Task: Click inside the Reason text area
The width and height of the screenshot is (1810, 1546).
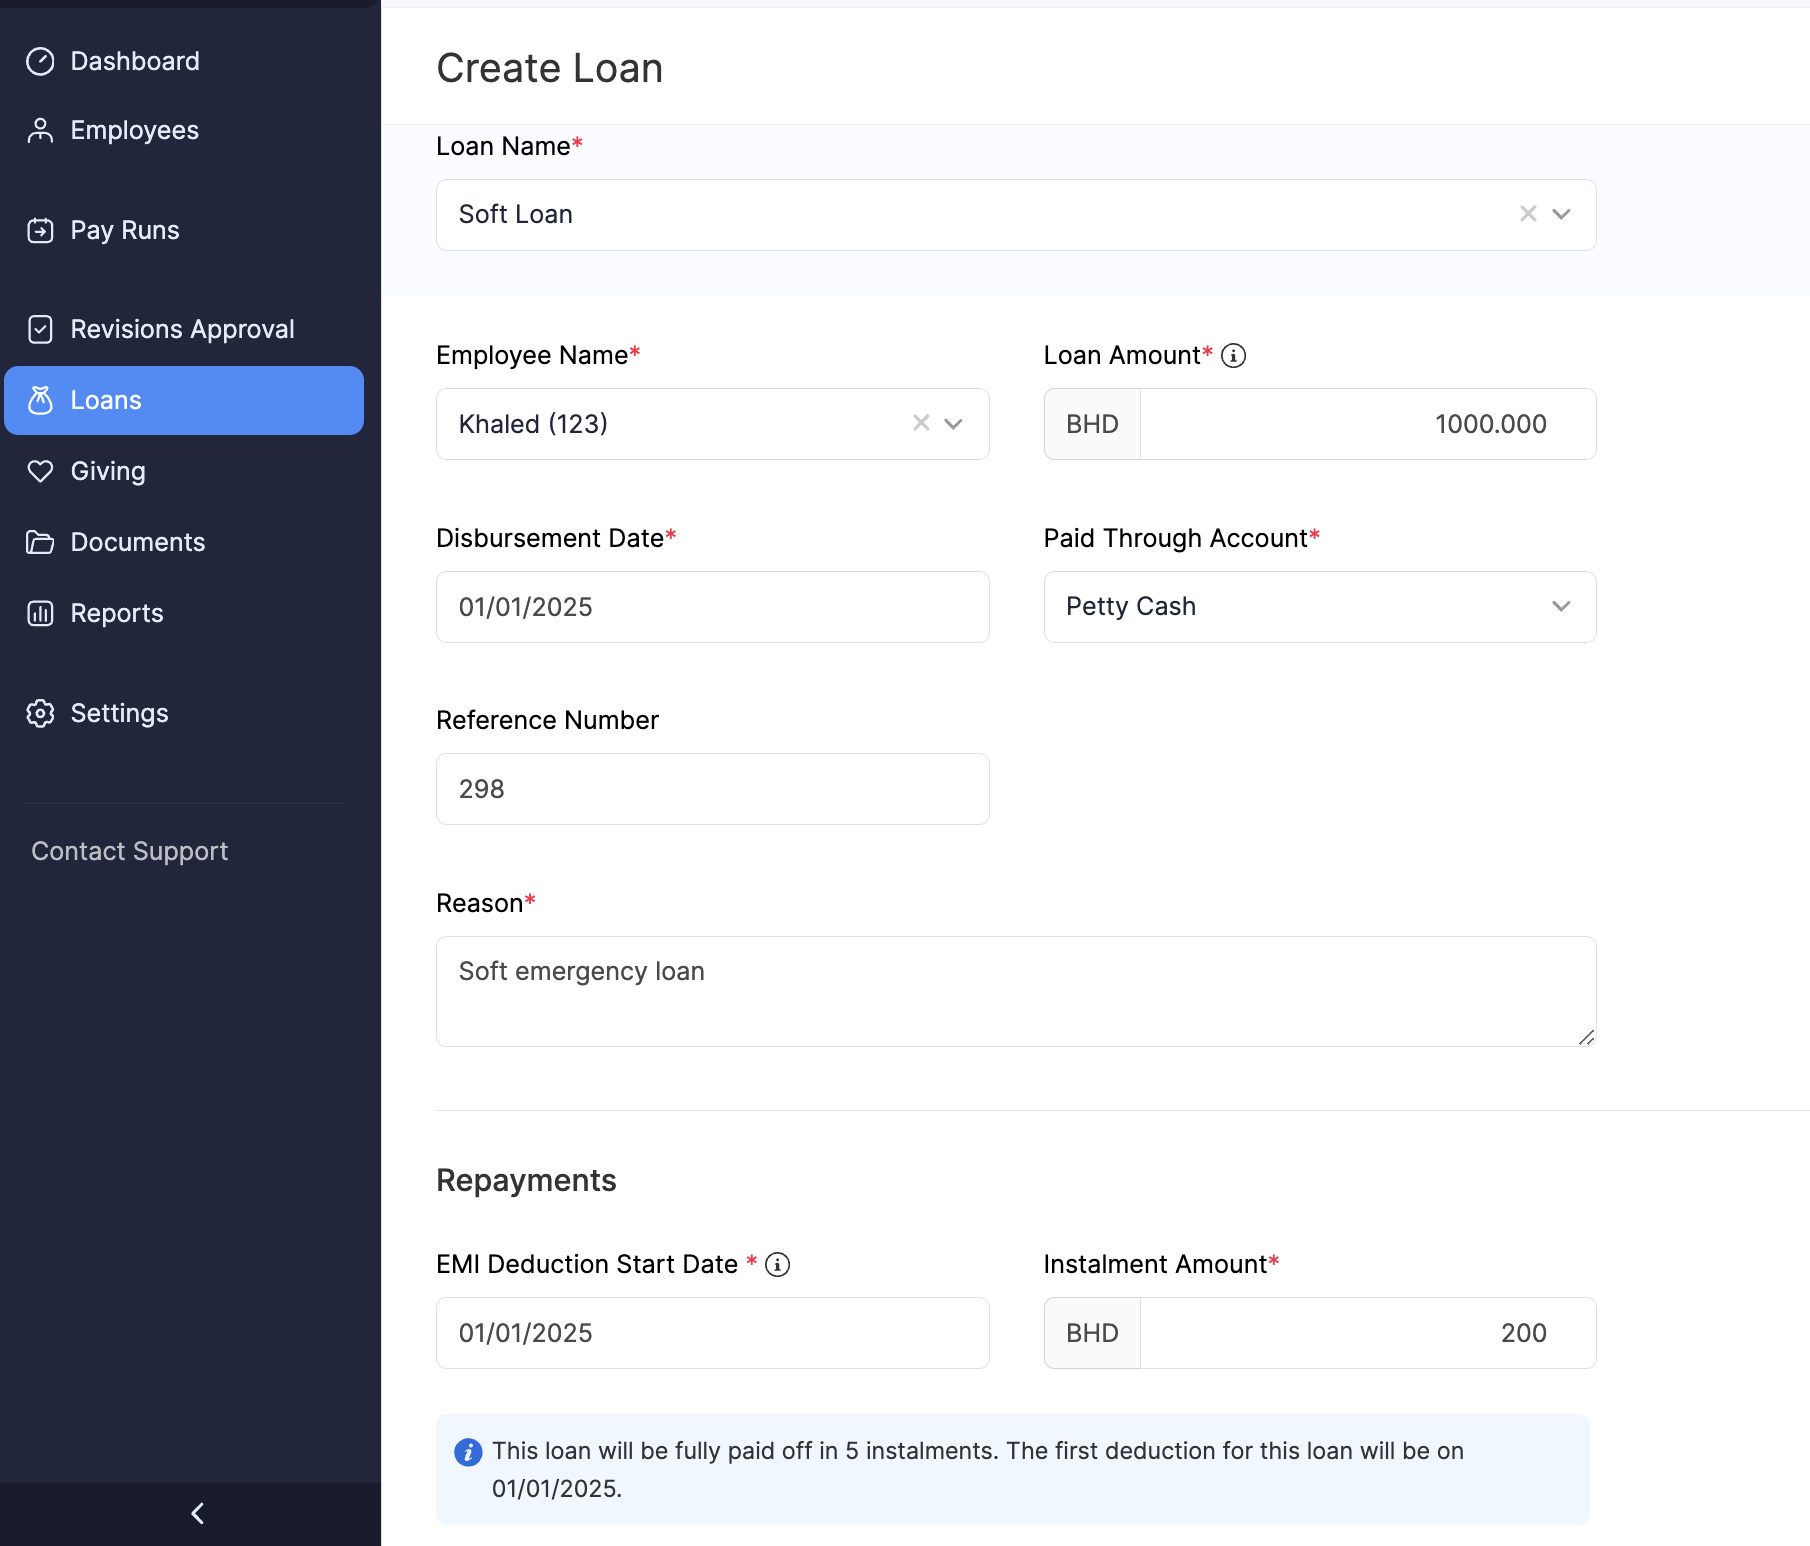Action: point(1015,990)
